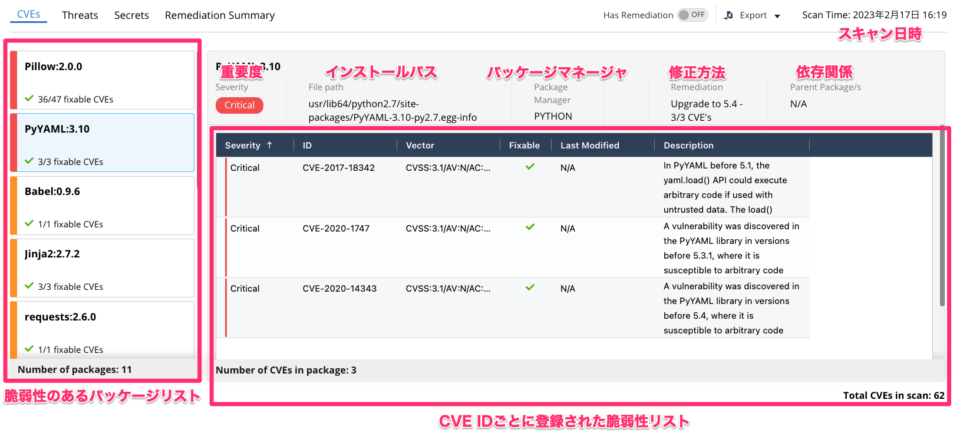Click the Severity sort arrow icon
The height and width of the screenshot is (433, 960).
pyautogui.click(x=269, y=145)
